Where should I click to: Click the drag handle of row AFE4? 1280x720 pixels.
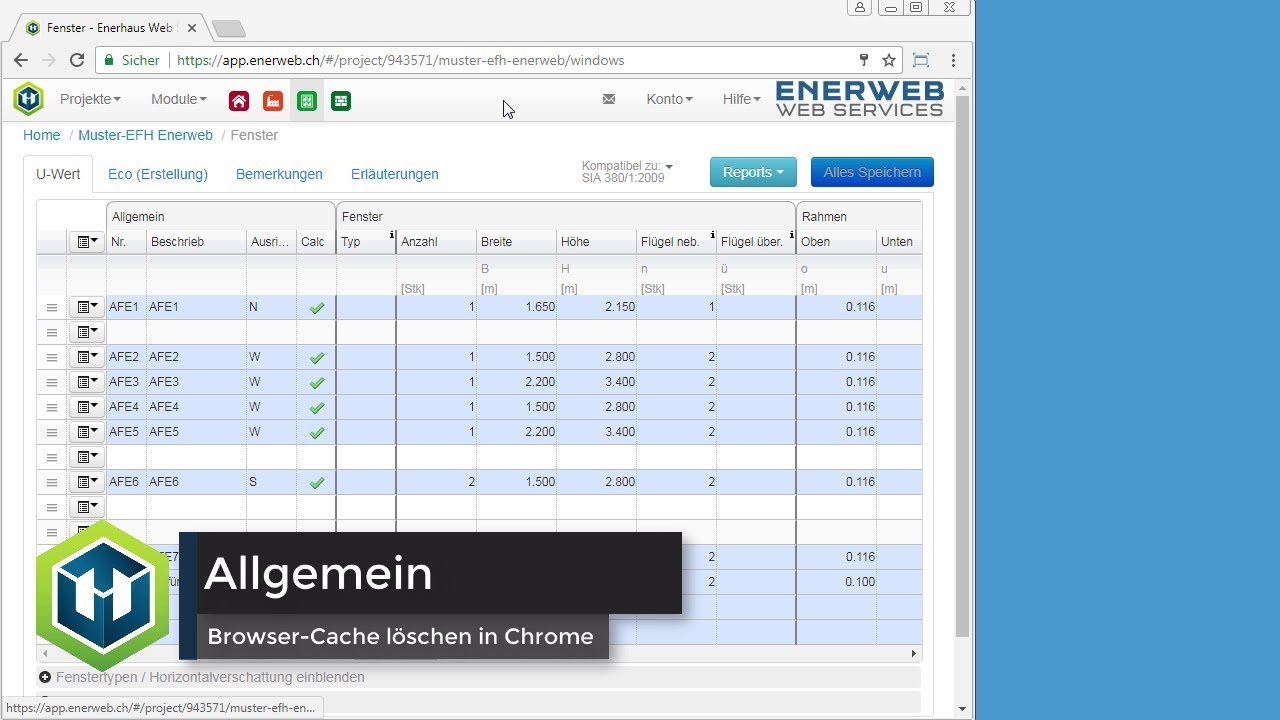pos(52,408)
